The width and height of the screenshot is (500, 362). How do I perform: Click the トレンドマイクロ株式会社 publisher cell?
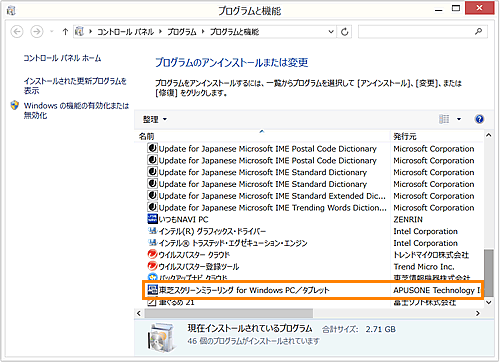[431, 255]
